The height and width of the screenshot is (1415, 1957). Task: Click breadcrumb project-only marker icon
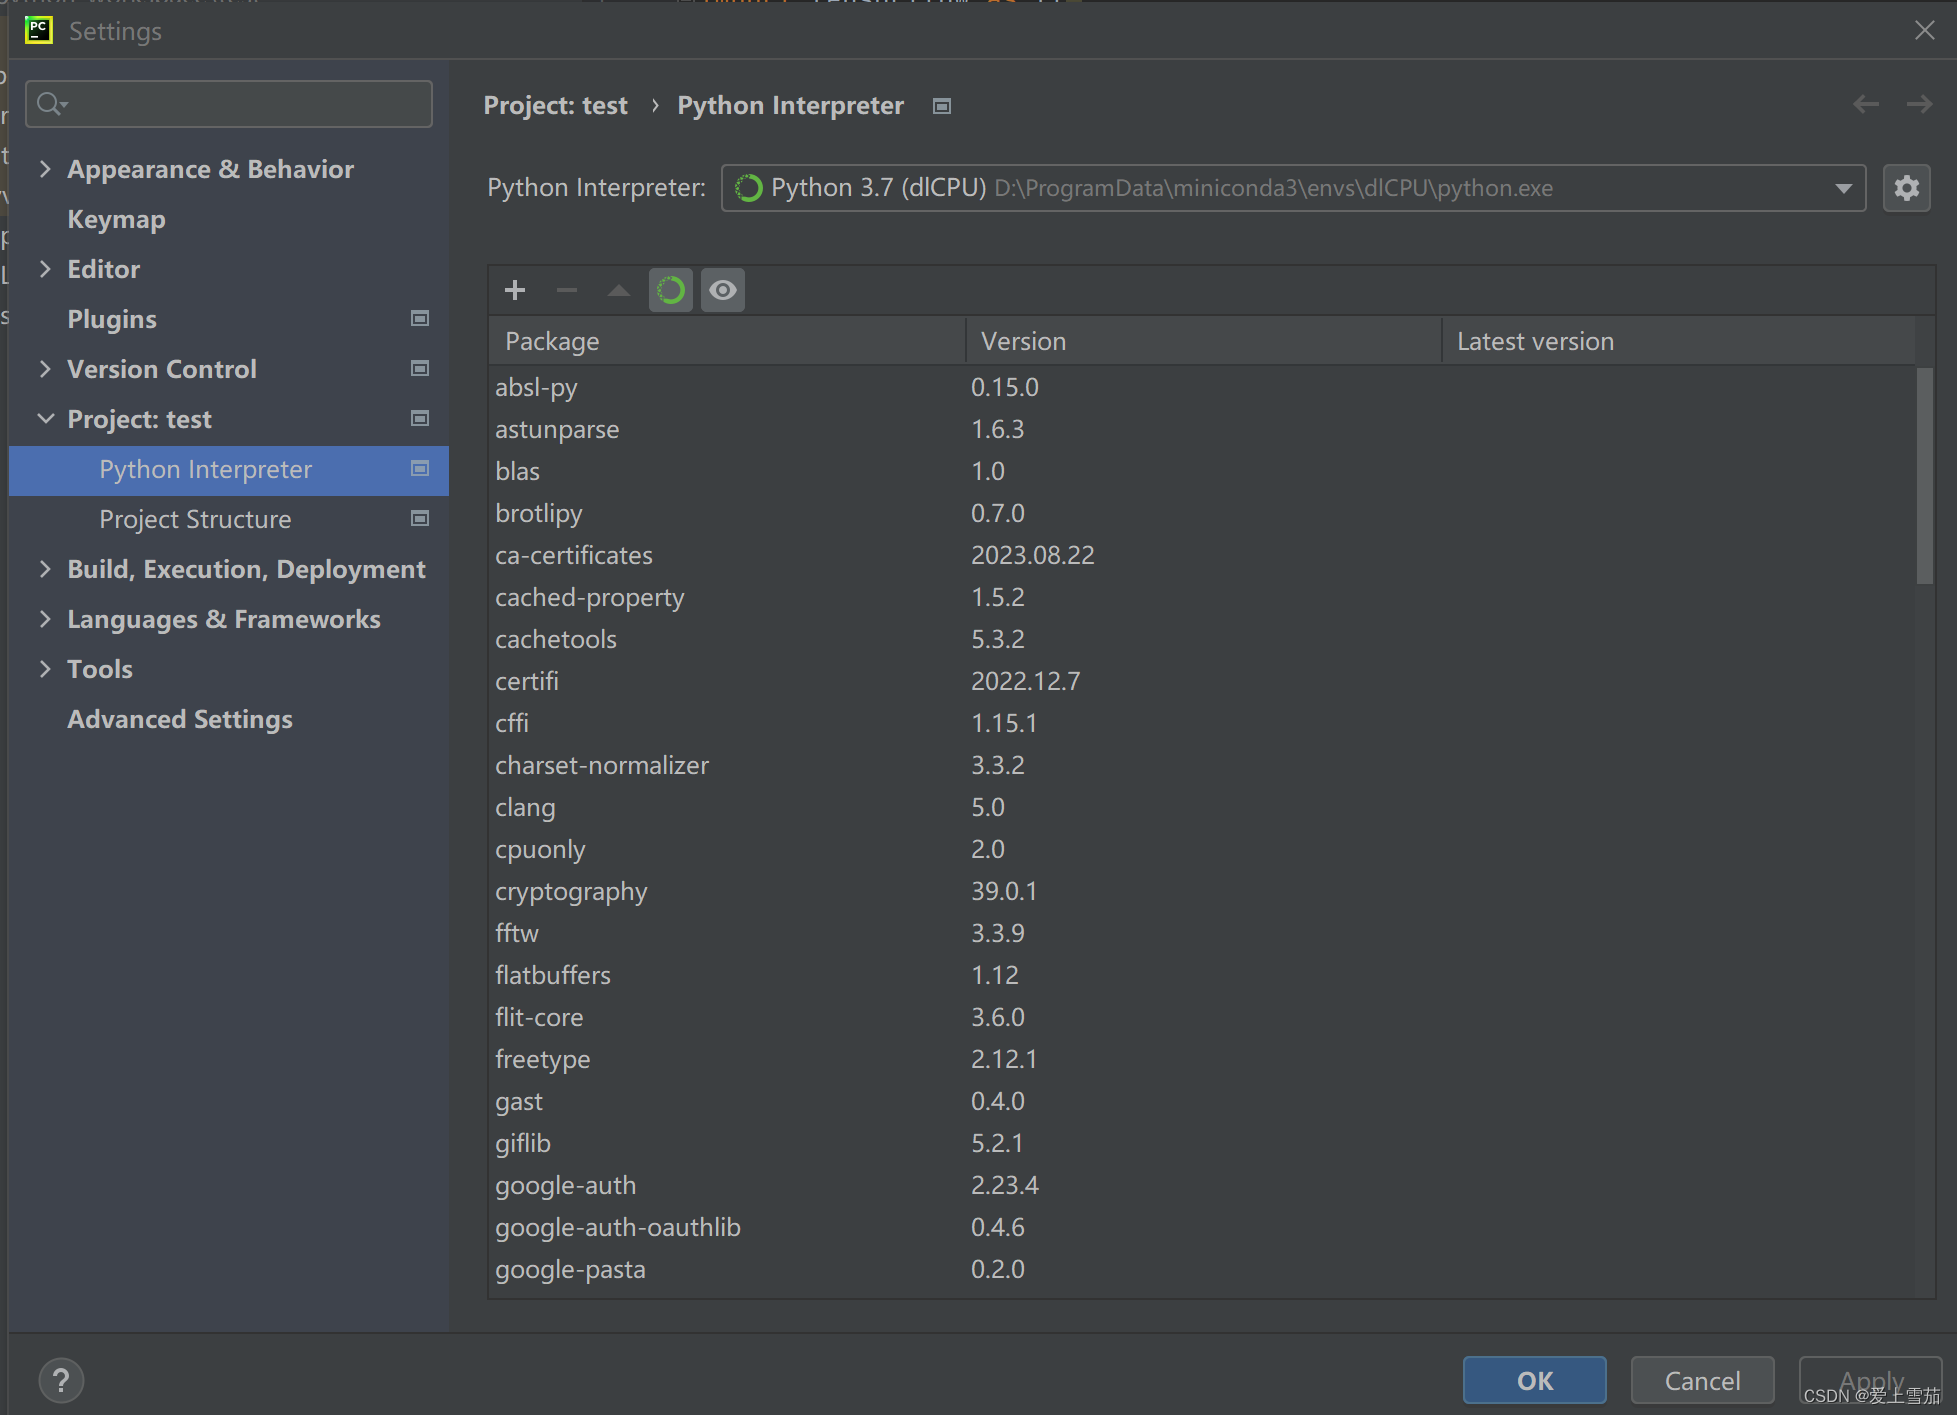click(941, 106)
